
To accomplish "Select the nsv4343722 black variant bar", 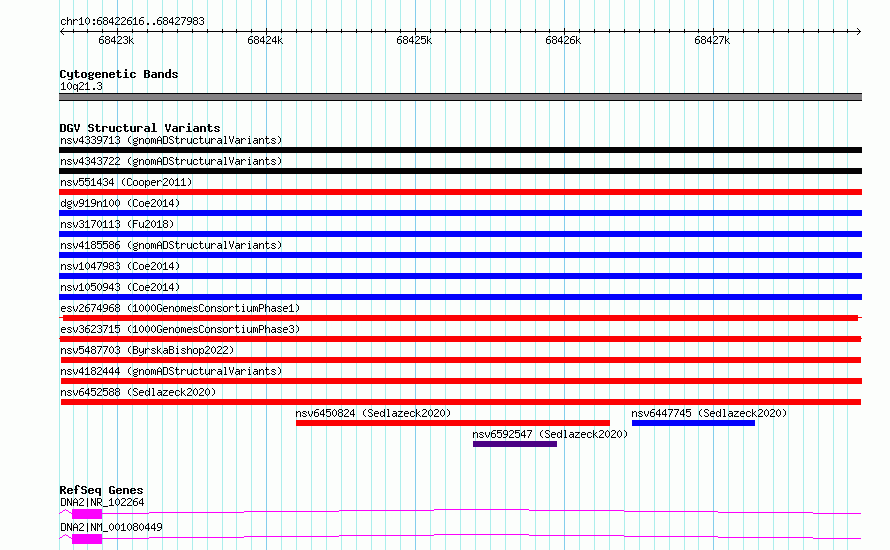I will 460,171.
